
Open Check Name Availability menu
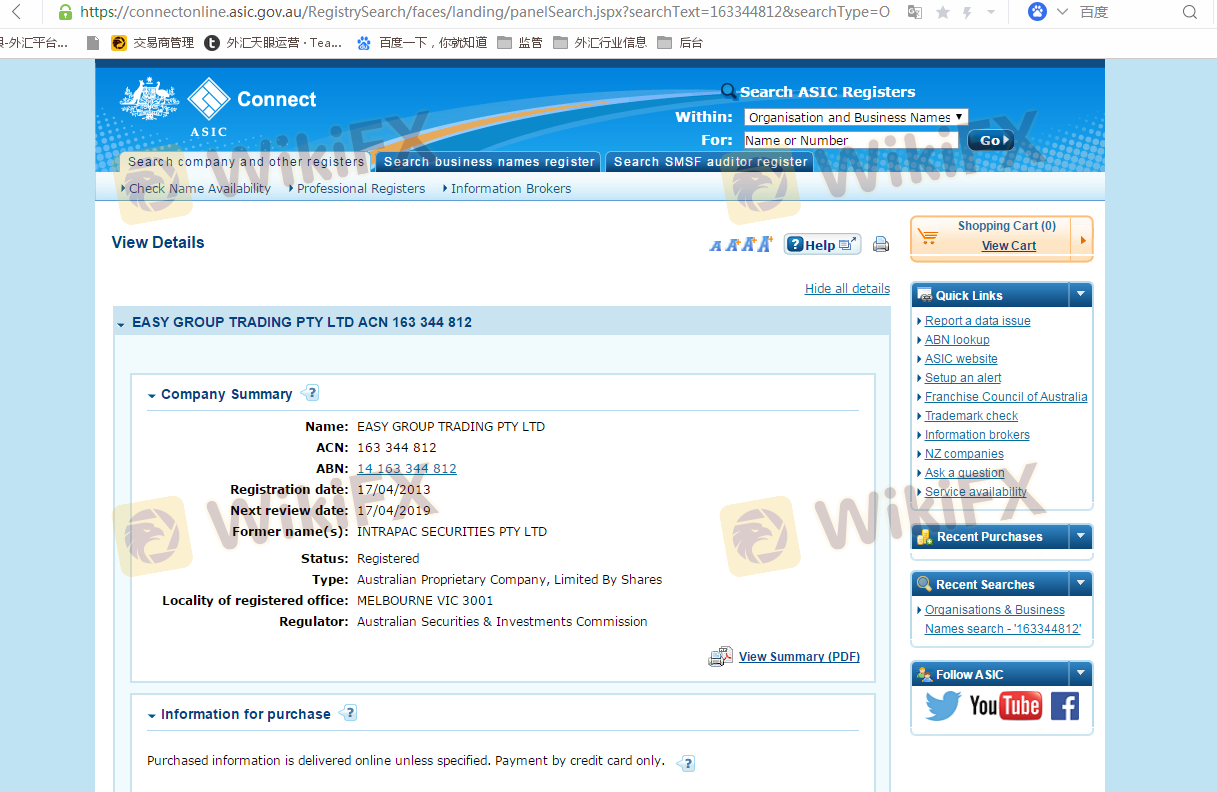pyautogui.click(x=200, y=188)
